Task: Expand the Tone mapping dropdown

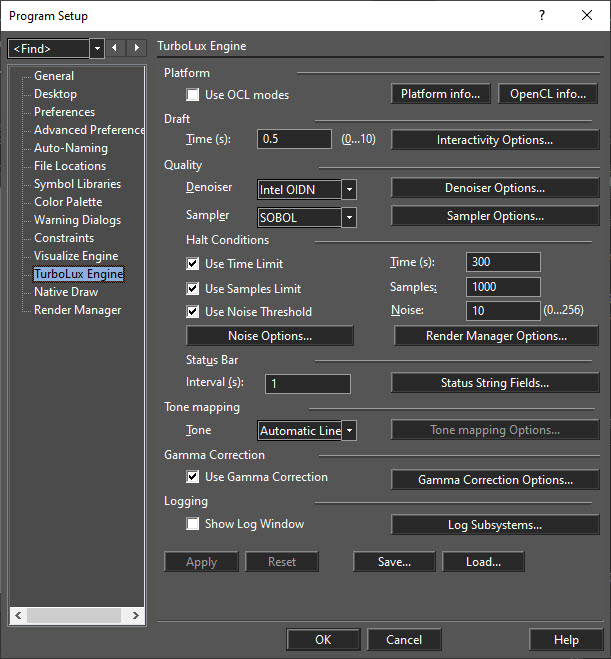Action: point(349,431)
